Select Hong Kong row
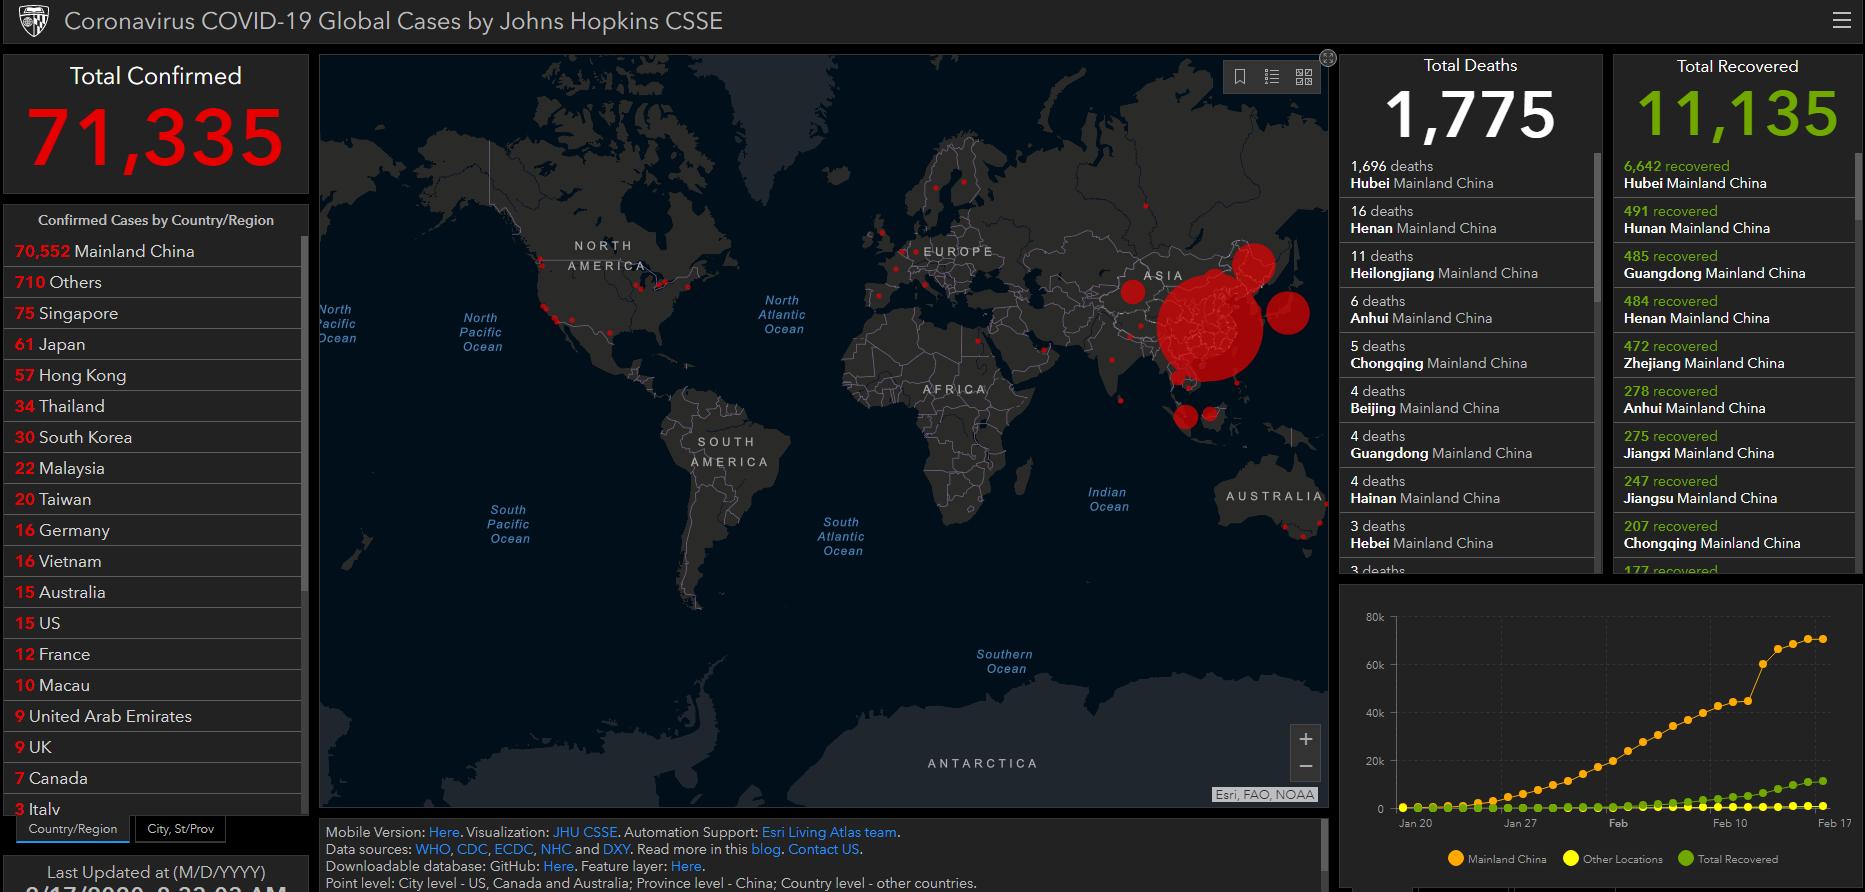 [x=152, y=375]
